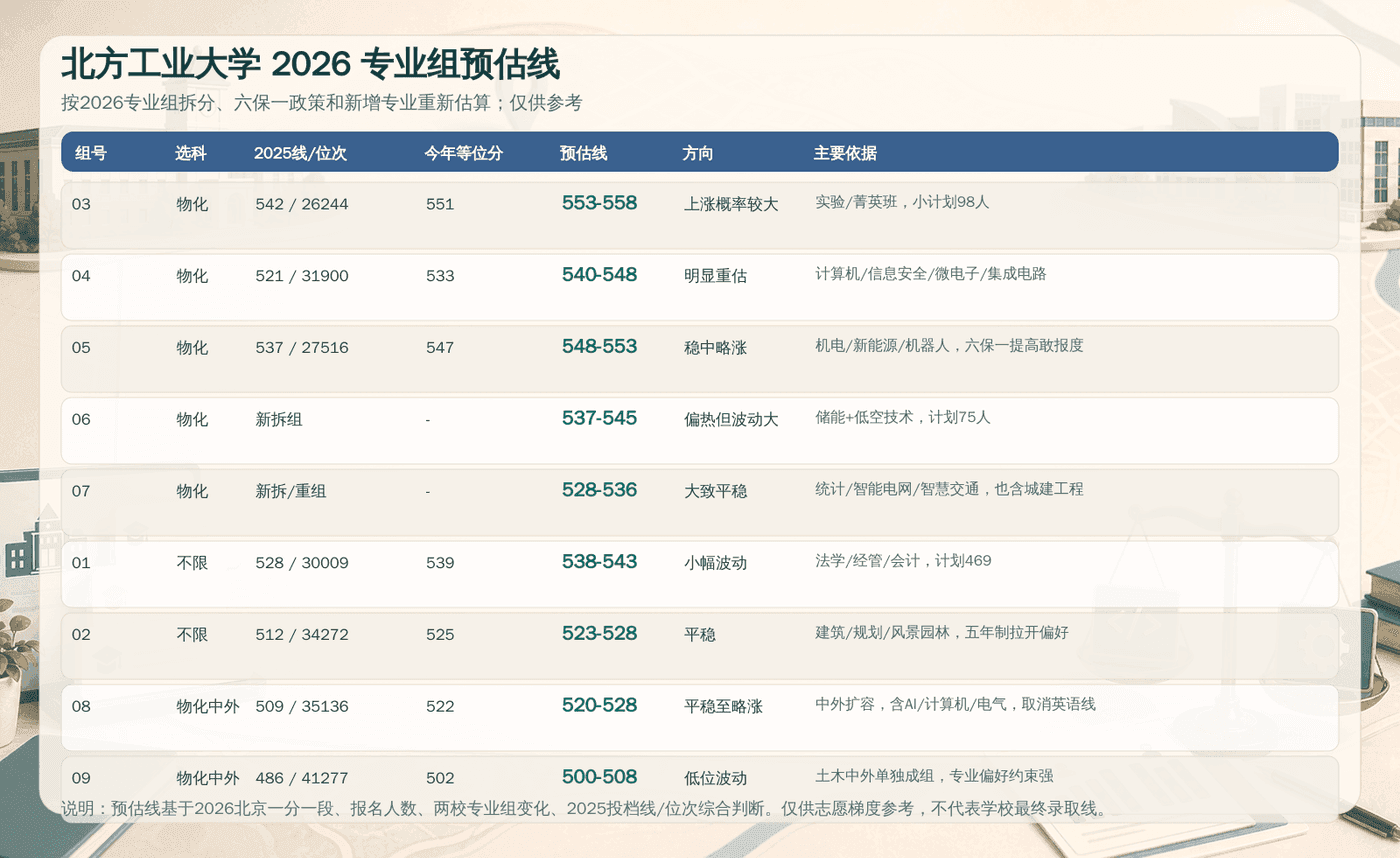Click the title 北方工业大学 2026 专业组预估线
Viewport: 1400px width, 858px height.
pos(310,65)
